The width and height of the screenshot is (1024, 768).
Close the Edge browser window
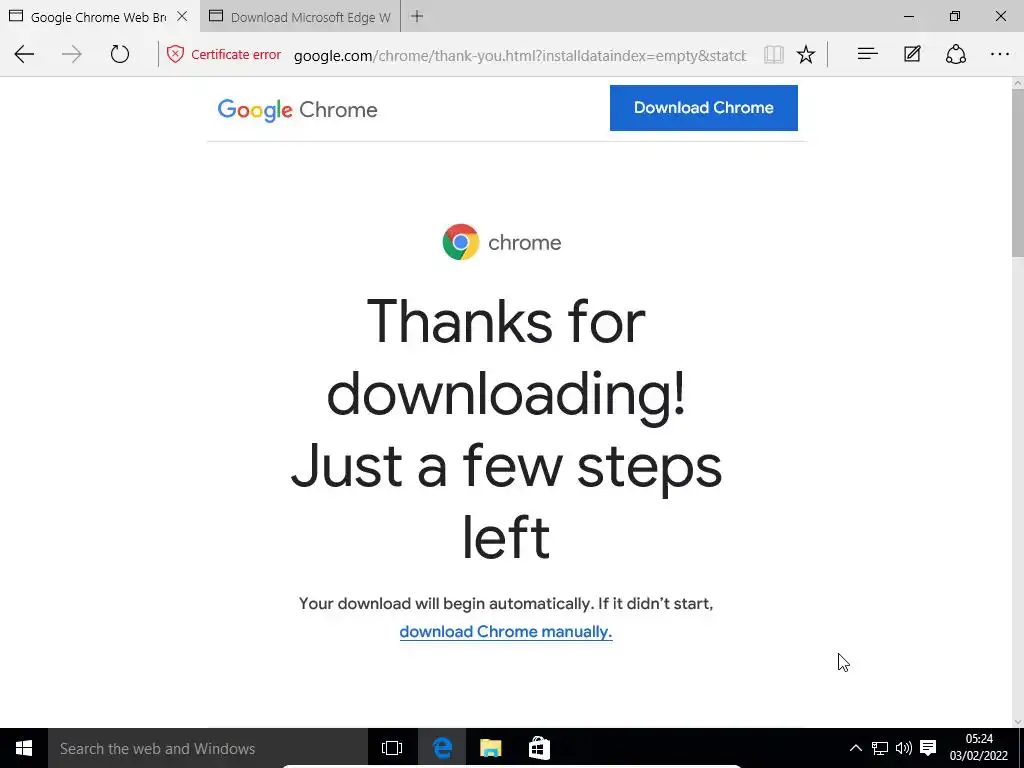(1000, 16)
